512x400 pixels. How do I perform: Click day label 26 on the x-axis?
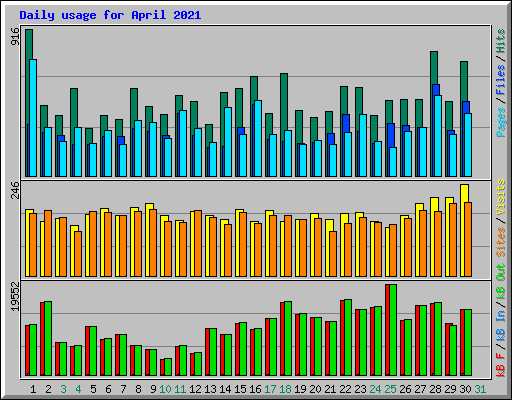click(x=405, y=389)
